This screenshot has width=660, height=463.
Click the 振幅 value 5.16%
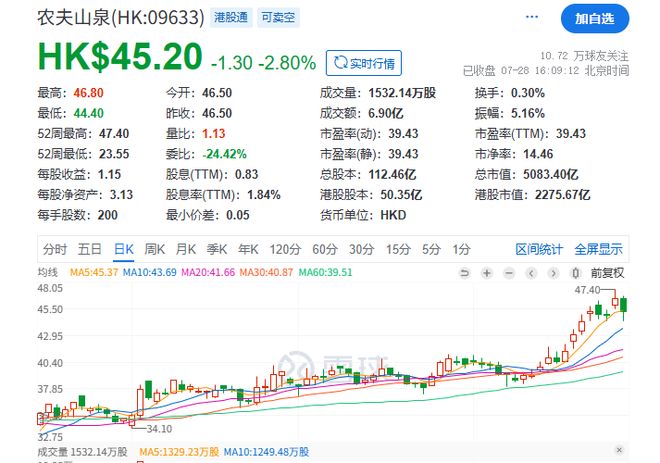(x=528, y=113)
